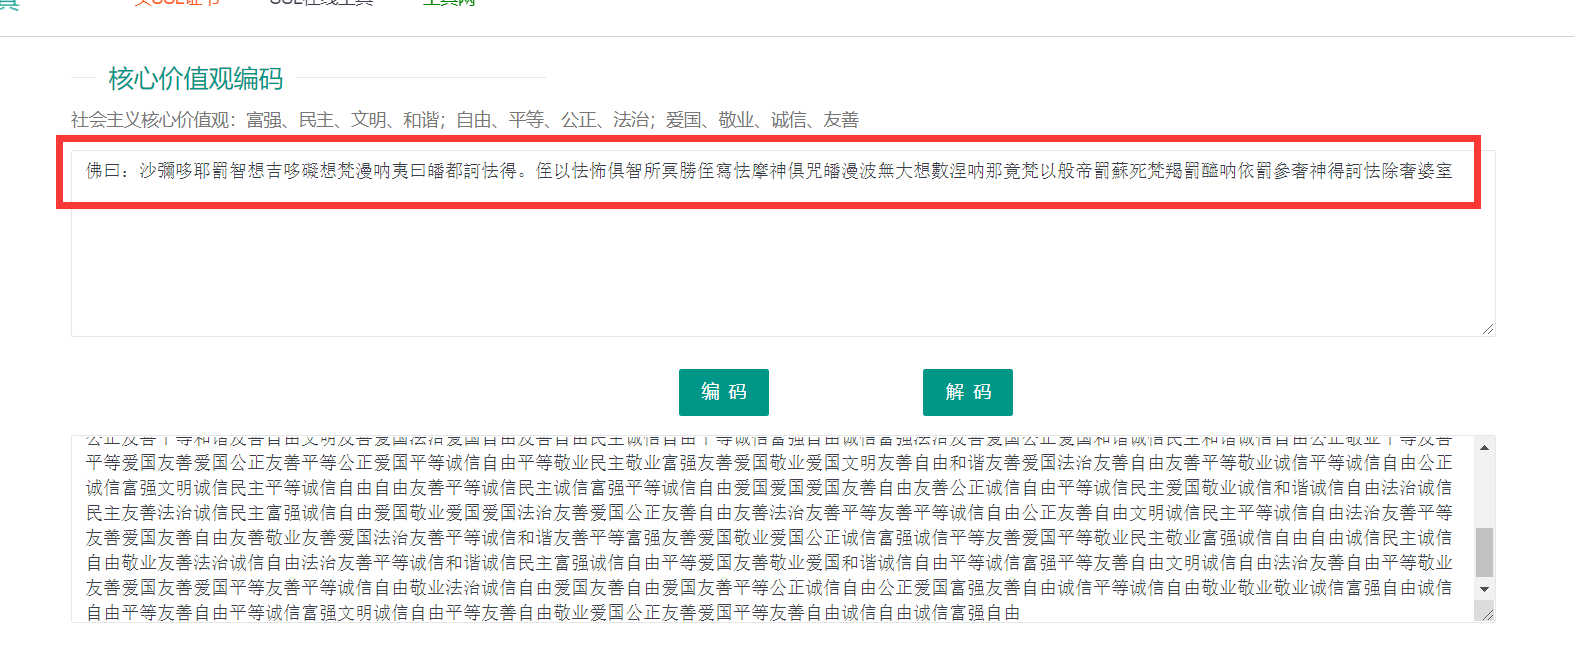Click the 编码 encode button

[x=723, y=392]
